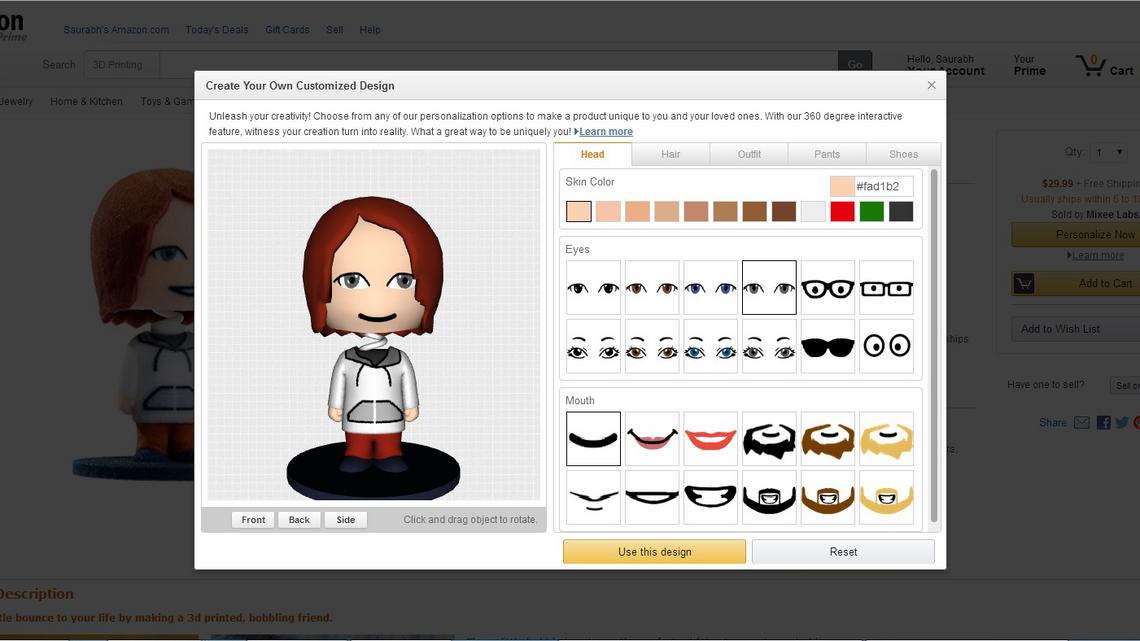Open the 3D Printing search category dropdown
This screenshot has width=1140, height=641.
tap(121, 64)
